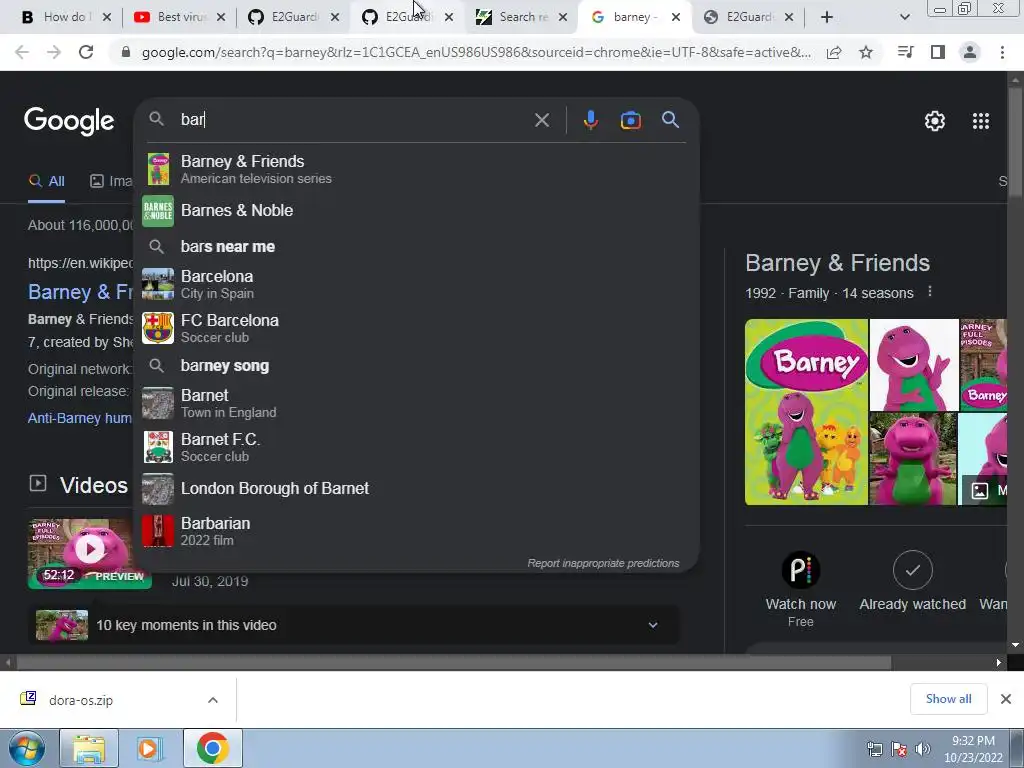Open Chrome media controls icon
This screenshot has width=1024, height=768.
[905, 52]
